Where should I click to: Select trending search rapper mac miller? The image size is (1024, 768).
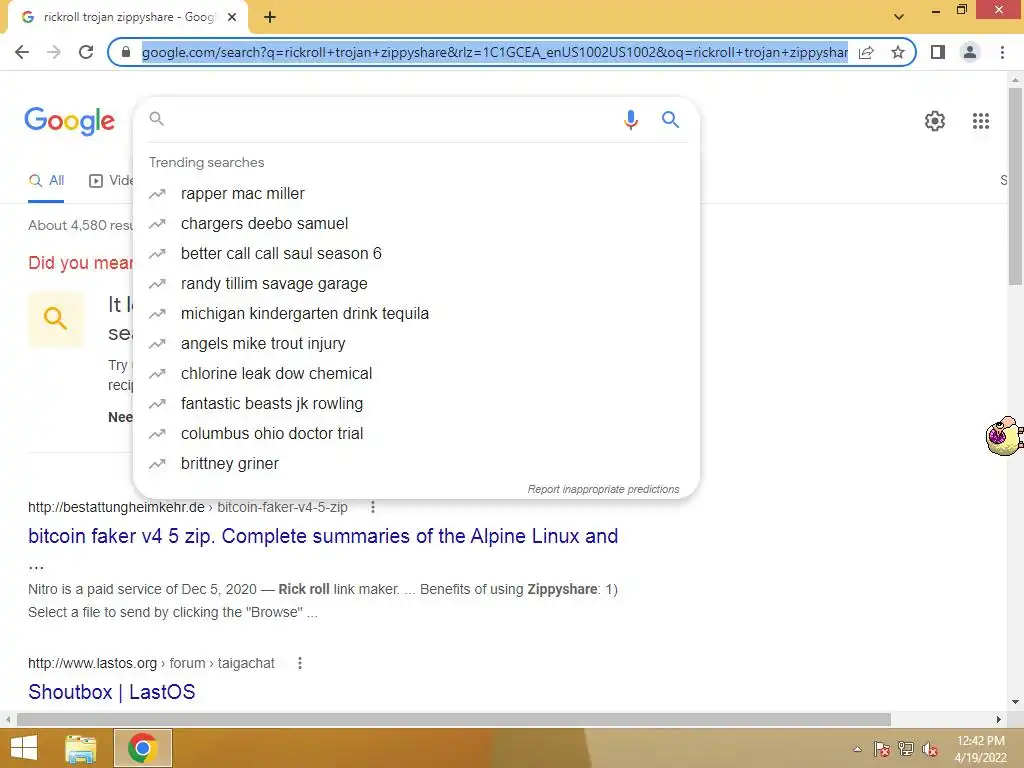point(416,193)
